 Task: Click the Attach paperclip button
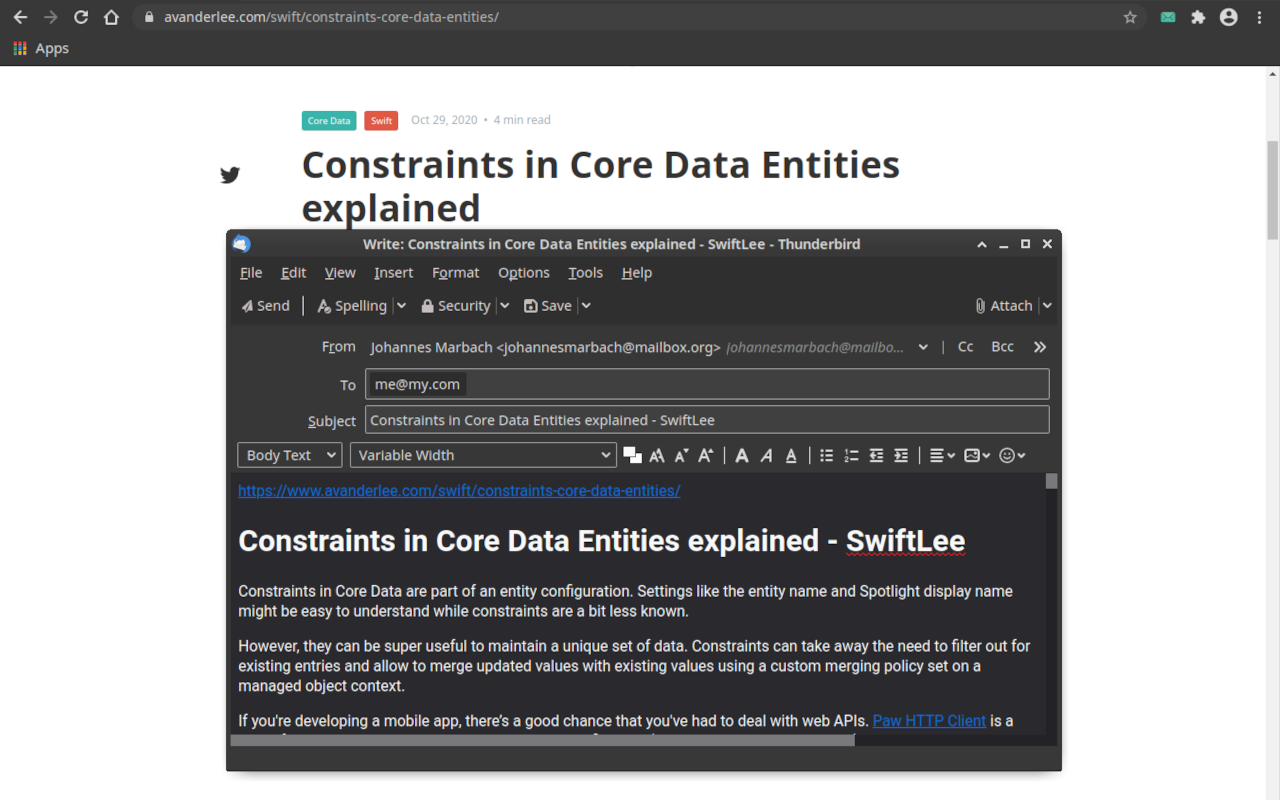[1003, 306]
